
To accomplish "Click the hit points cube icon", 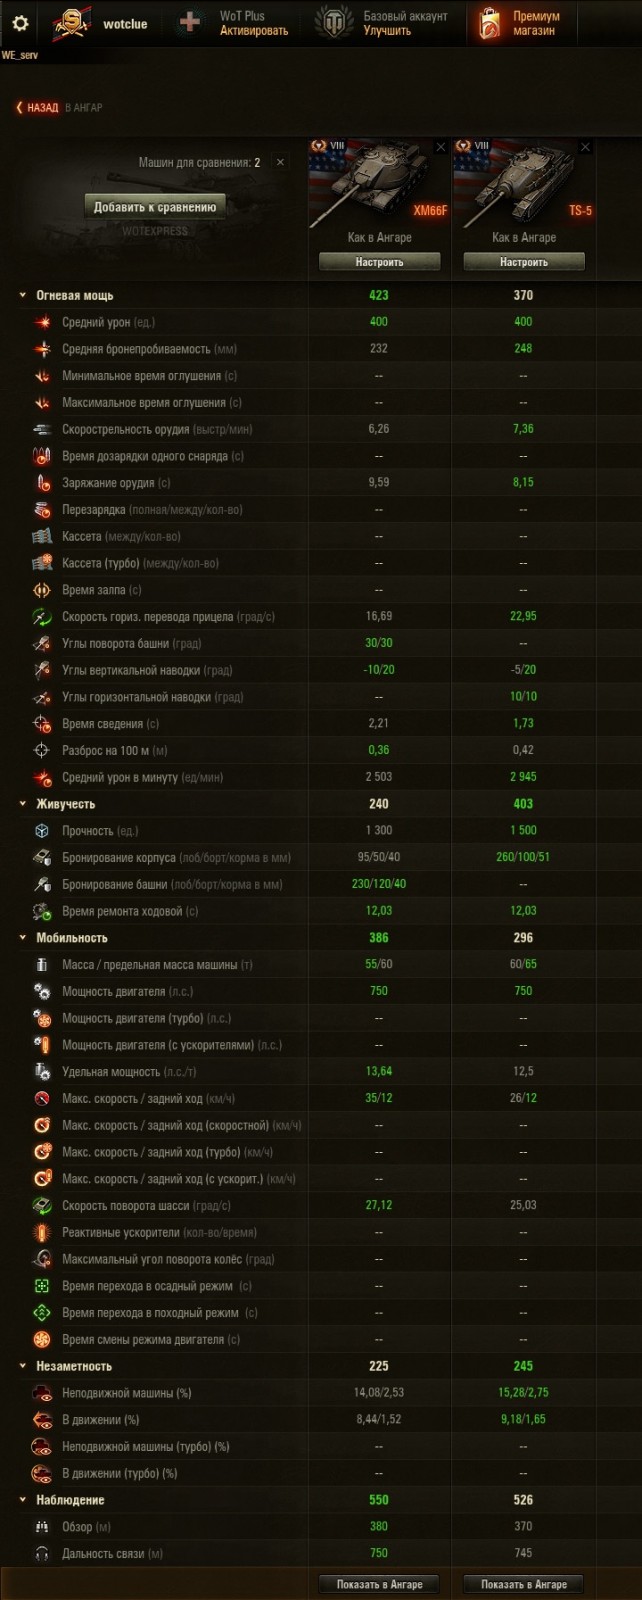I will pos(42,831).
